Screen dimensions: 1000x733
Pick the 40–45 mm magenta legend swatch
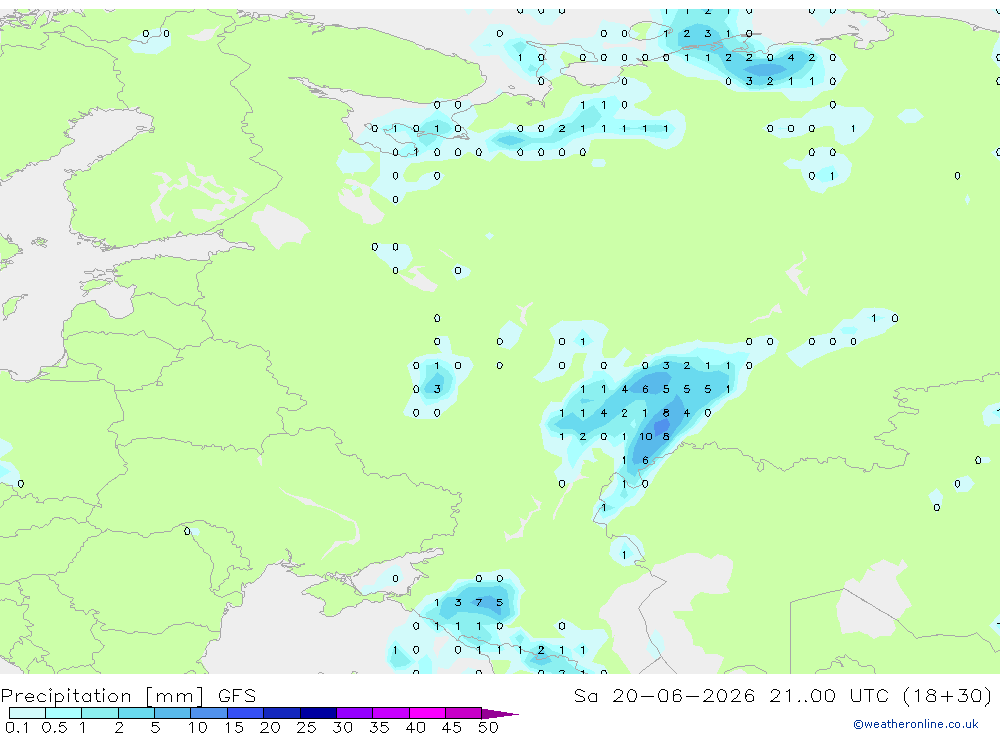point(427,713)
